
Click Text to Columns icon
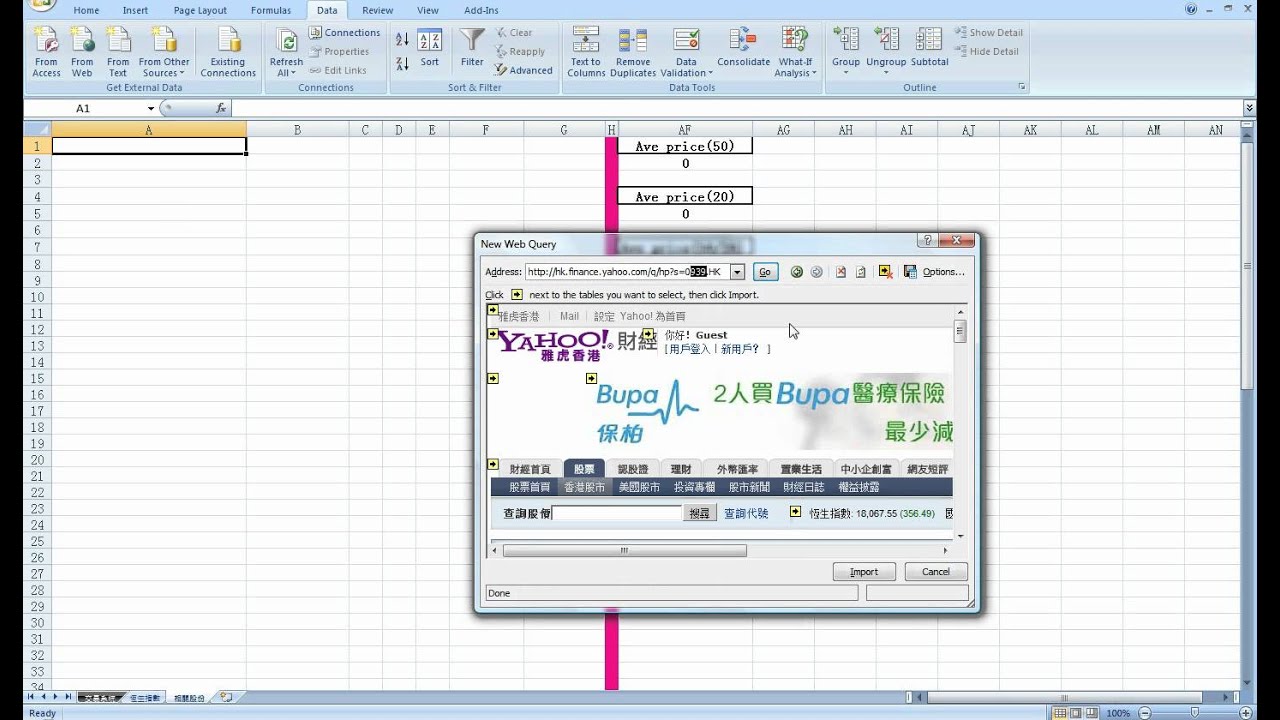[586, 52]
